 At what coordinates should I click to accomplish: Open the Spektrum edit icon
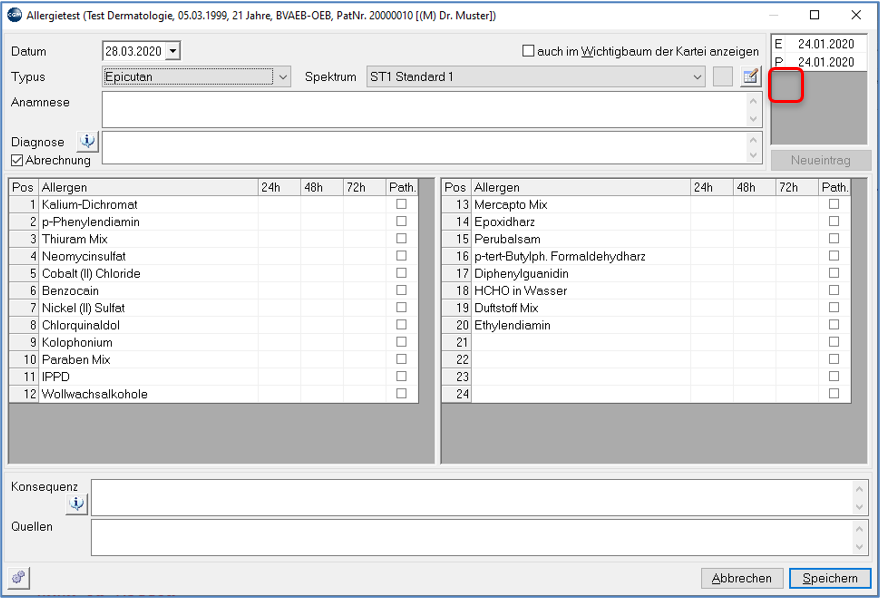coord(750,76)
